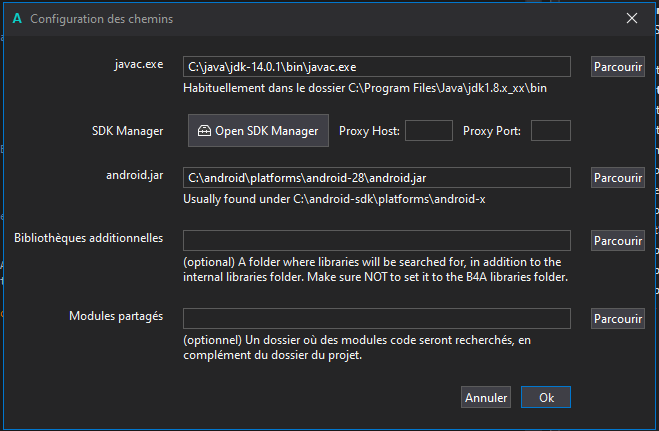Viewport: 659px width, 431px height.
Task: Browse for javac.exe with Parcourir
Action: coord(616,67)
